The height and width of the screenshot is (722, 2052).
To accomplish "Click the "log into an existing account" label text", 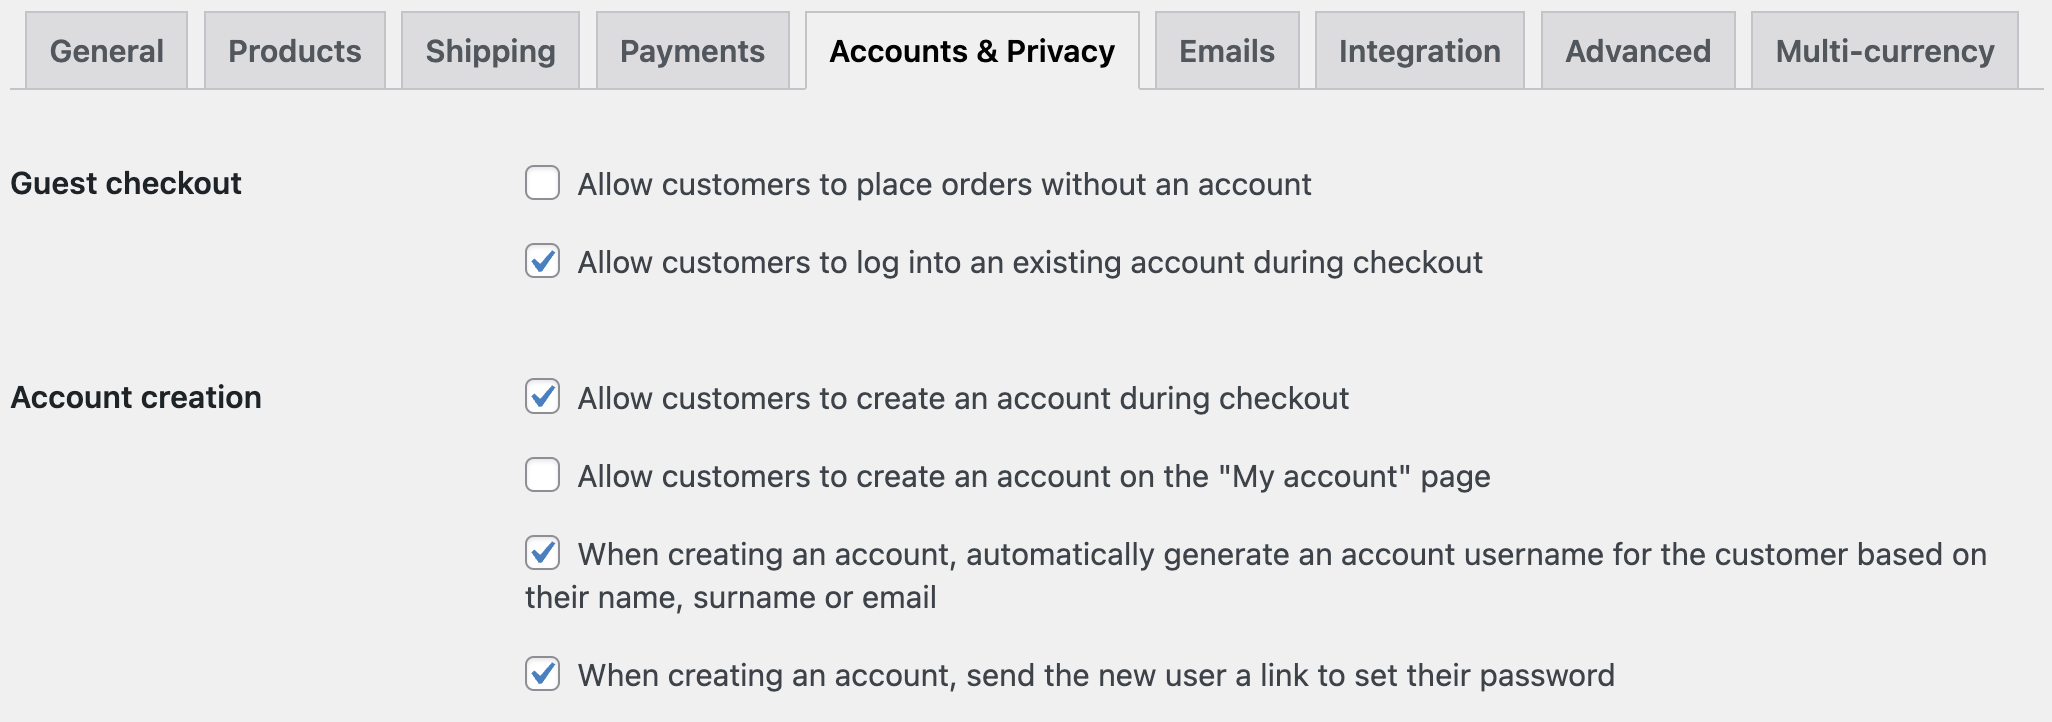I will click(x=1030, y=263).
